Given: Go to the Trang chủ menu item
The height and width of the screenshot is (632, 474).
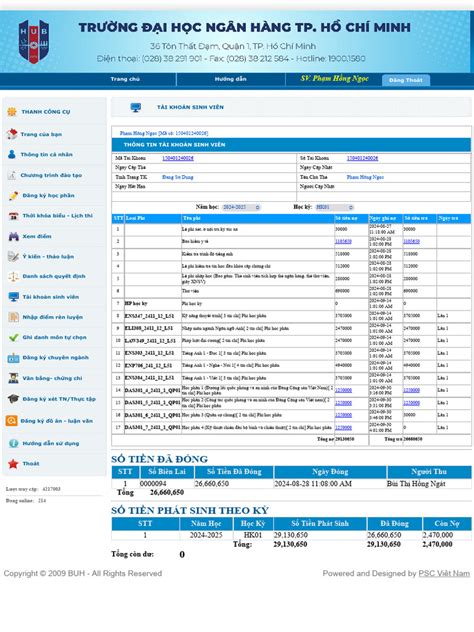Looking at the screenshot, I should tap(125, 79).
